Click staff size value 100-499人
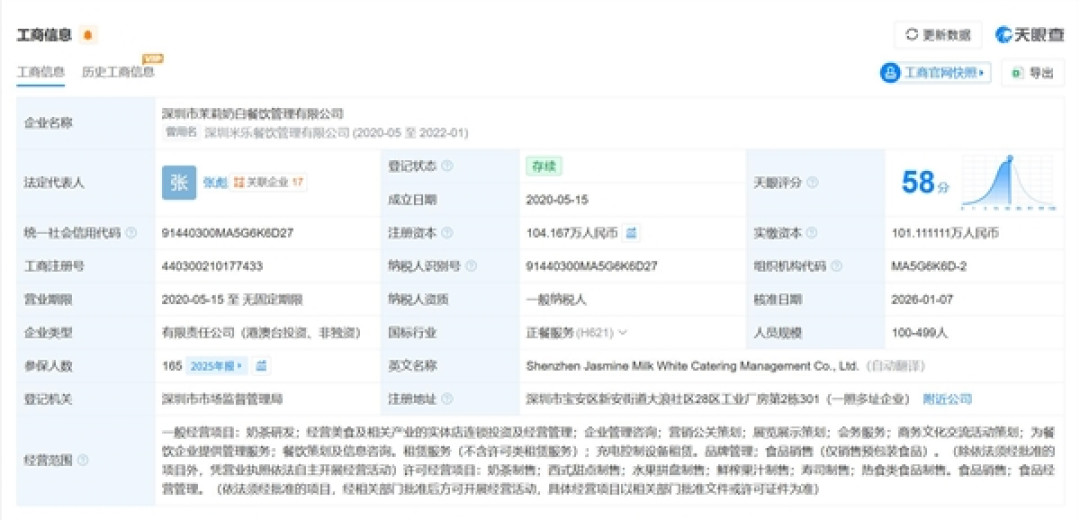The image size is (1080, 520). click(920, 333)
